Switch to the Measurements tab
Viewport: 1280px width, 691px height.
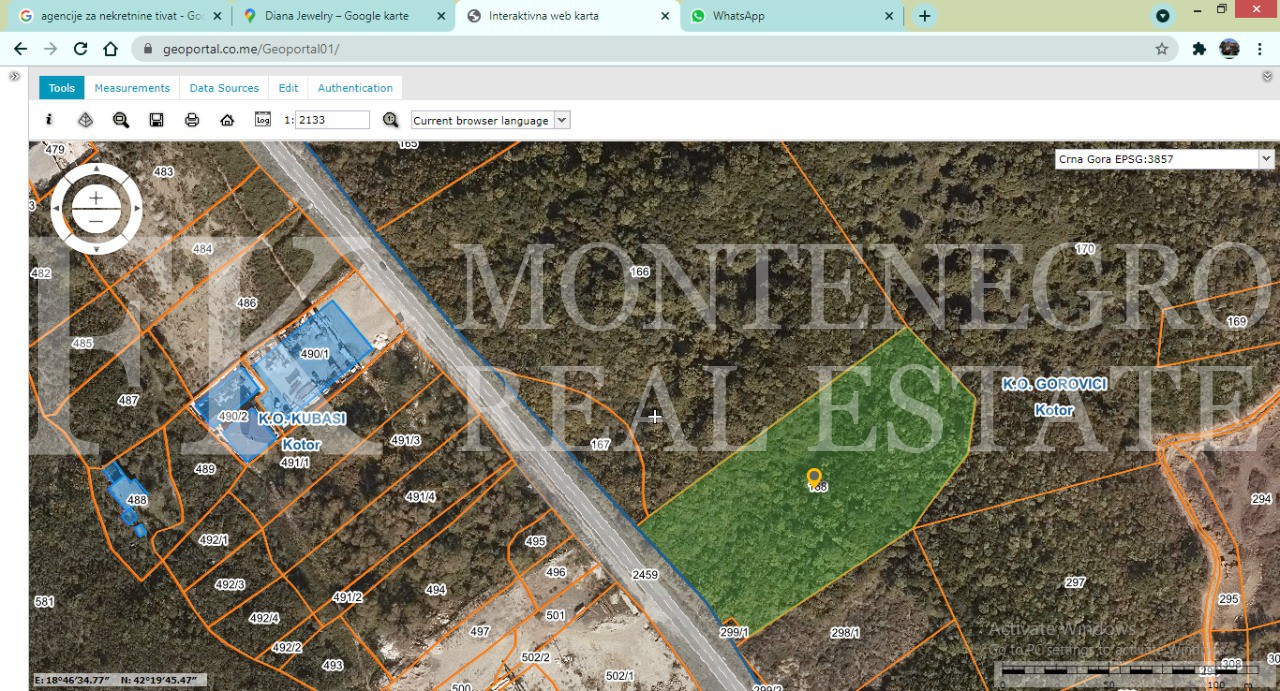pyautogui.click(x=132, y=88)
